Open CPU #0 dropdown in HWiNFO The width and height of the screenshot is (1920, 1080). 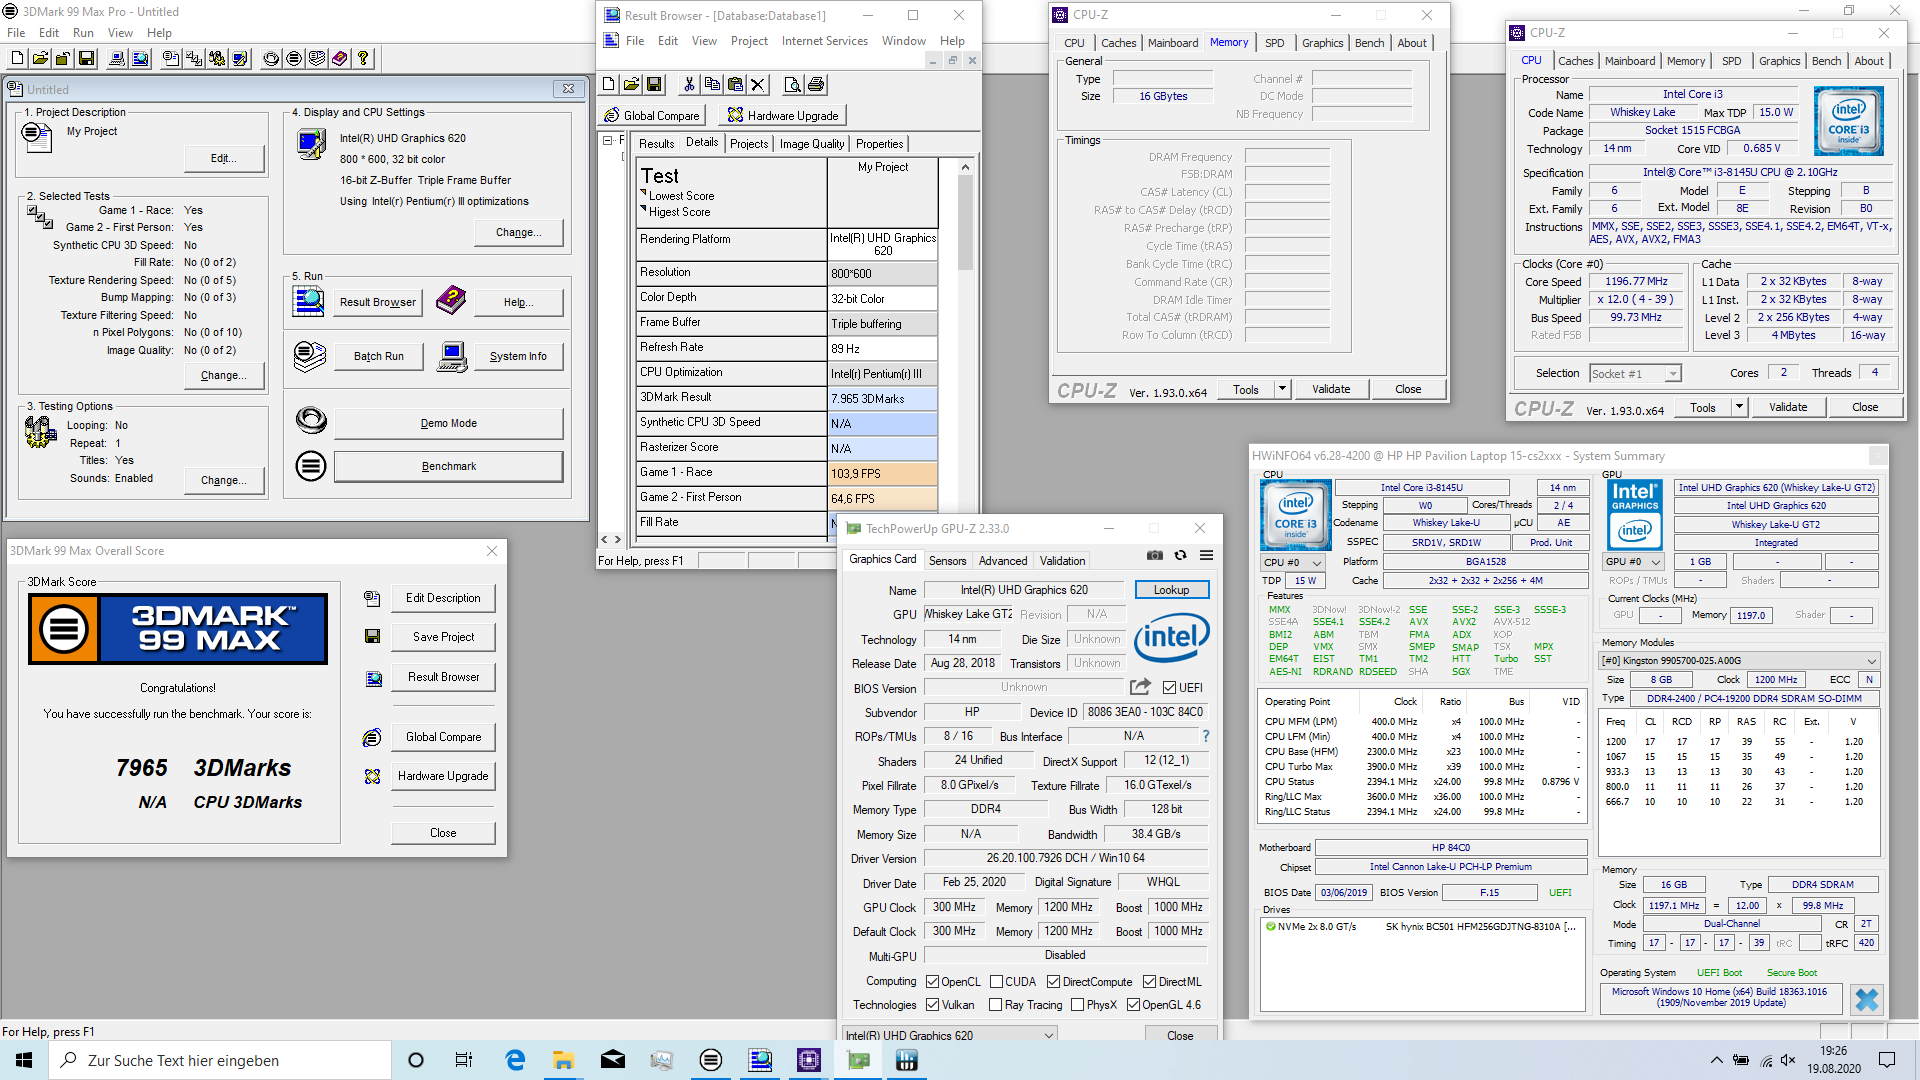1292,562
